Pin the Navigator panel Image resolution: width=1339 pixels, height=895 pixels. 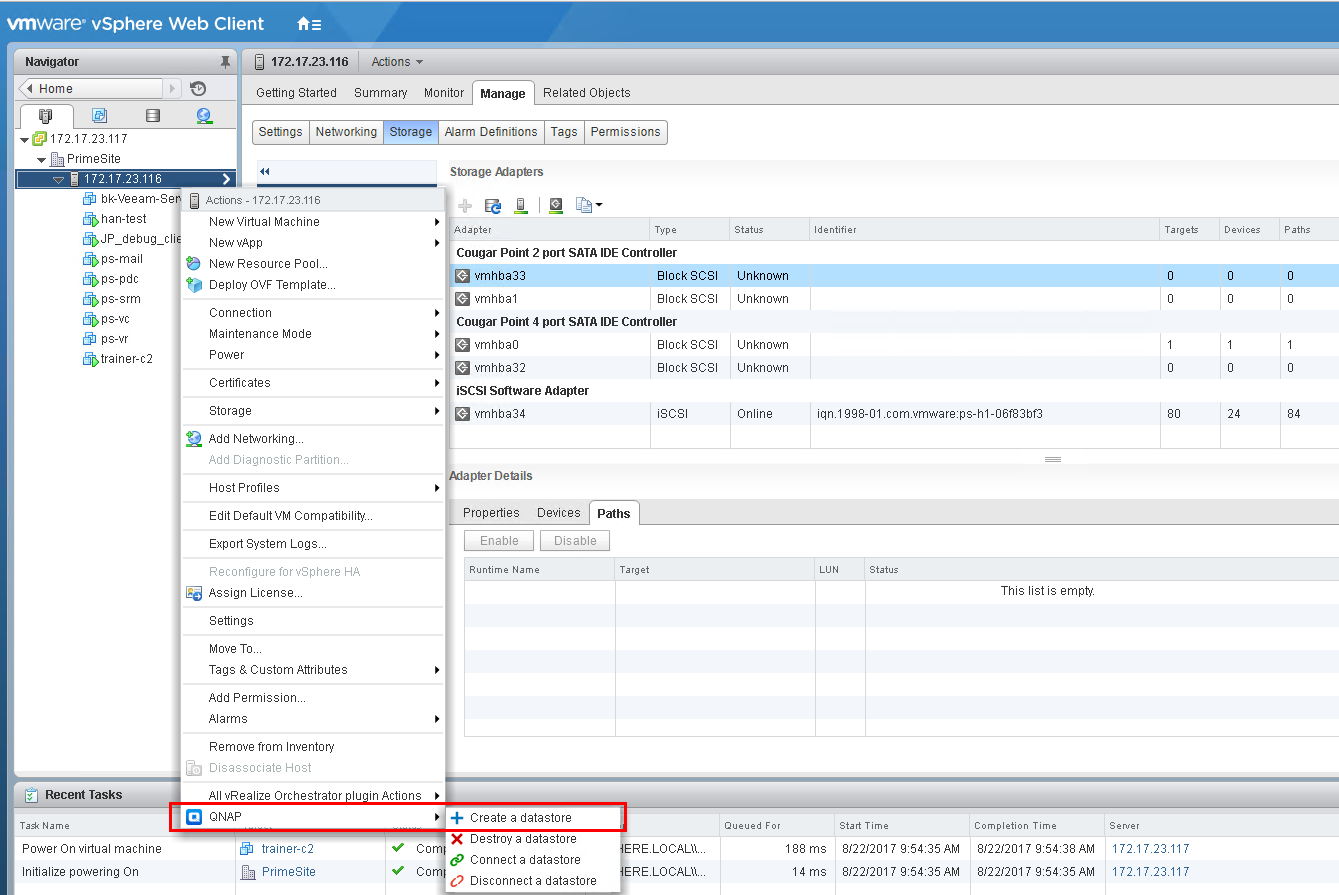[225, 62]
